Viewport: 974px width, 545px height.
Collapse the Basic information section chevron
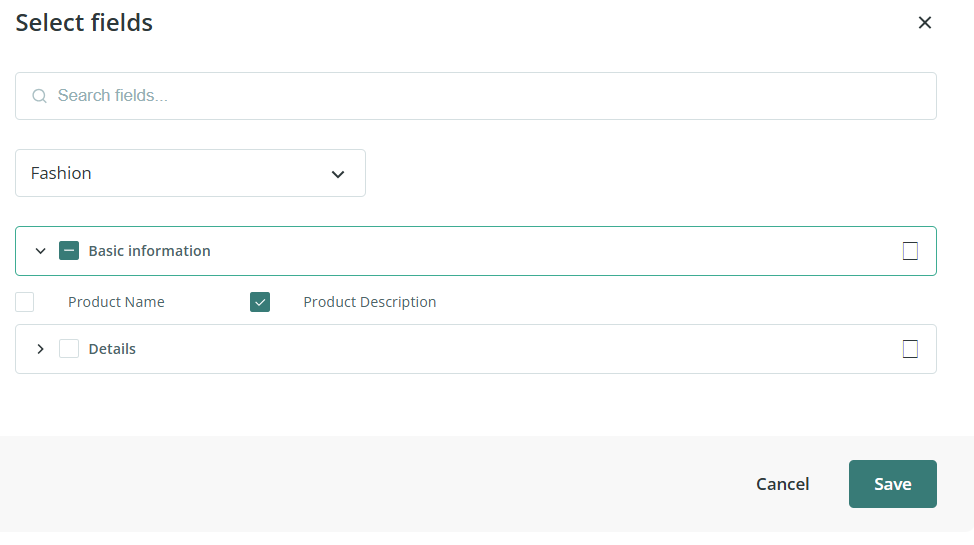pos(41,251)
